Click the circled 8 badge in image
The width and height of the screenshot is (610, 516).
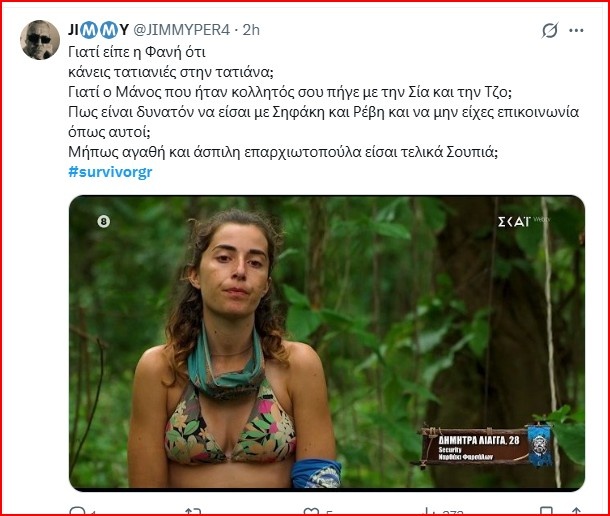(102, 221)
